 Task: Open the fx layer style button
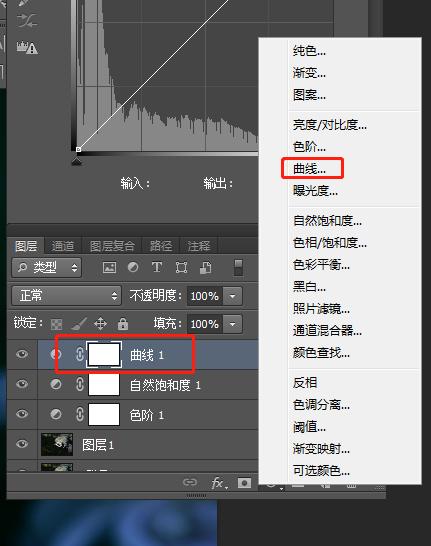click(x=219, y=483)
